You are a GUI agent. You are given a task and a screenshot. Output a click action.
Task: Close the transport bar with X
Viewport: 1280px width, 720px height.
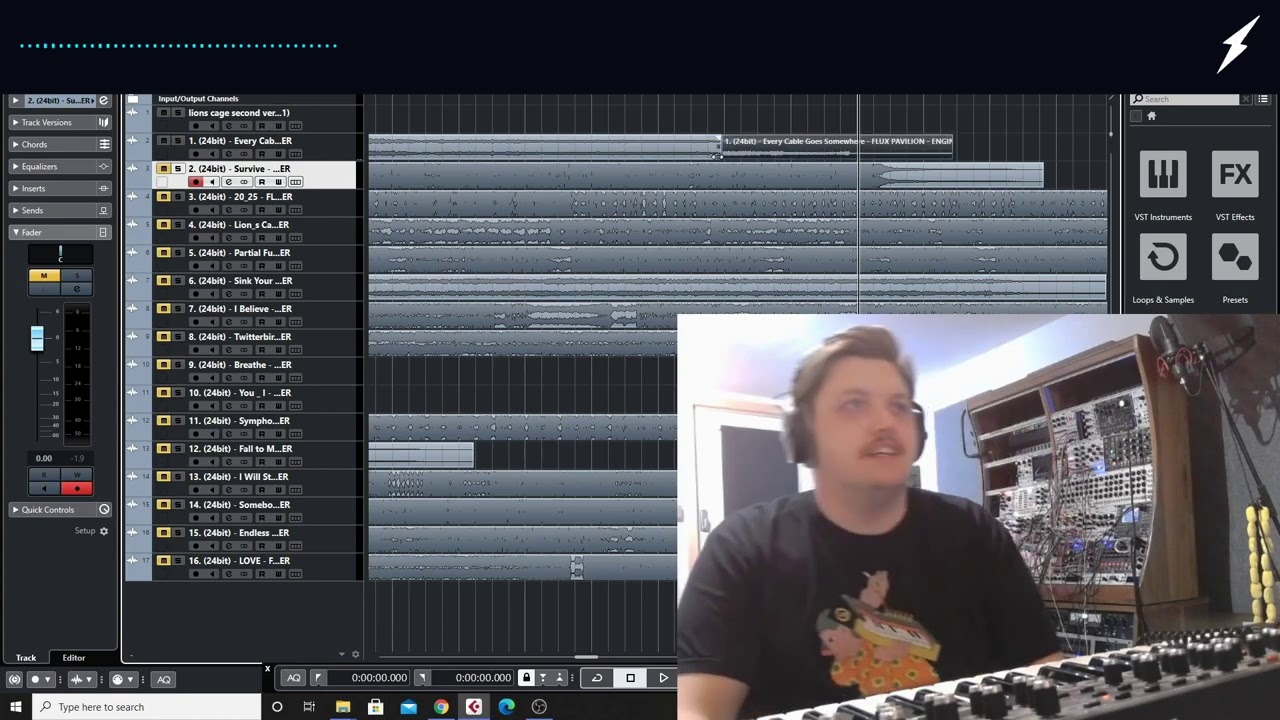(267, 668)
